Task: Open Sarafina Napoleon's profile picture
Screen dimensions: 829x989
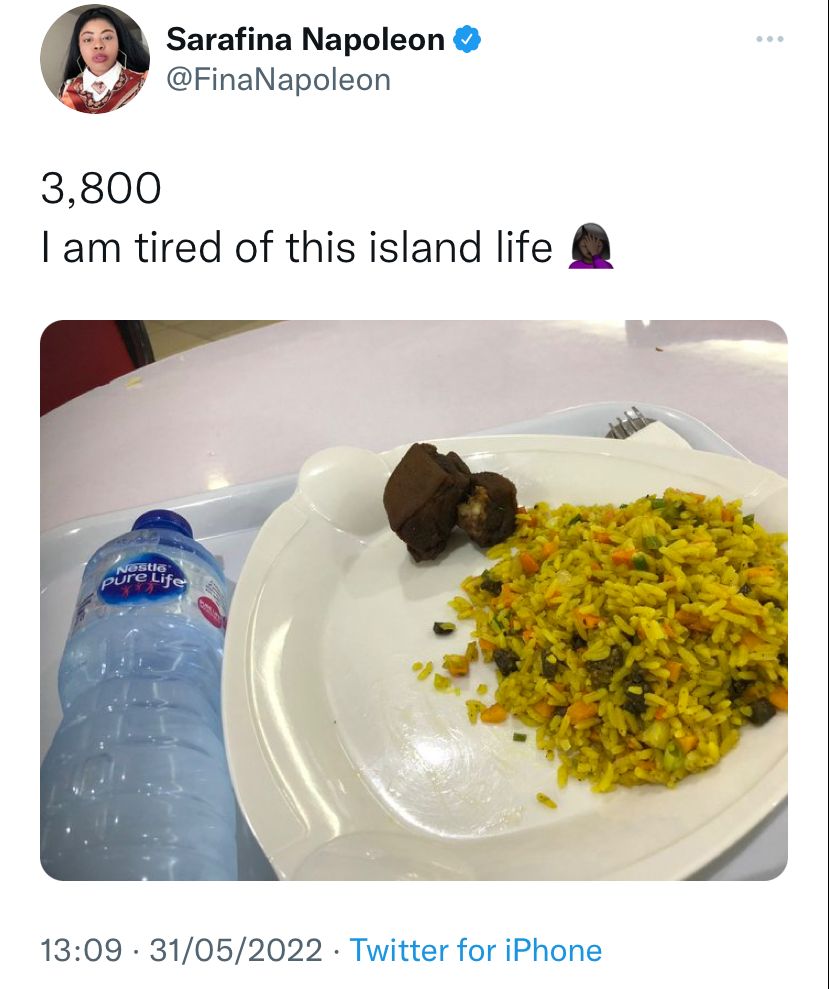Action: pyautogui.click(x=95, y=59)
